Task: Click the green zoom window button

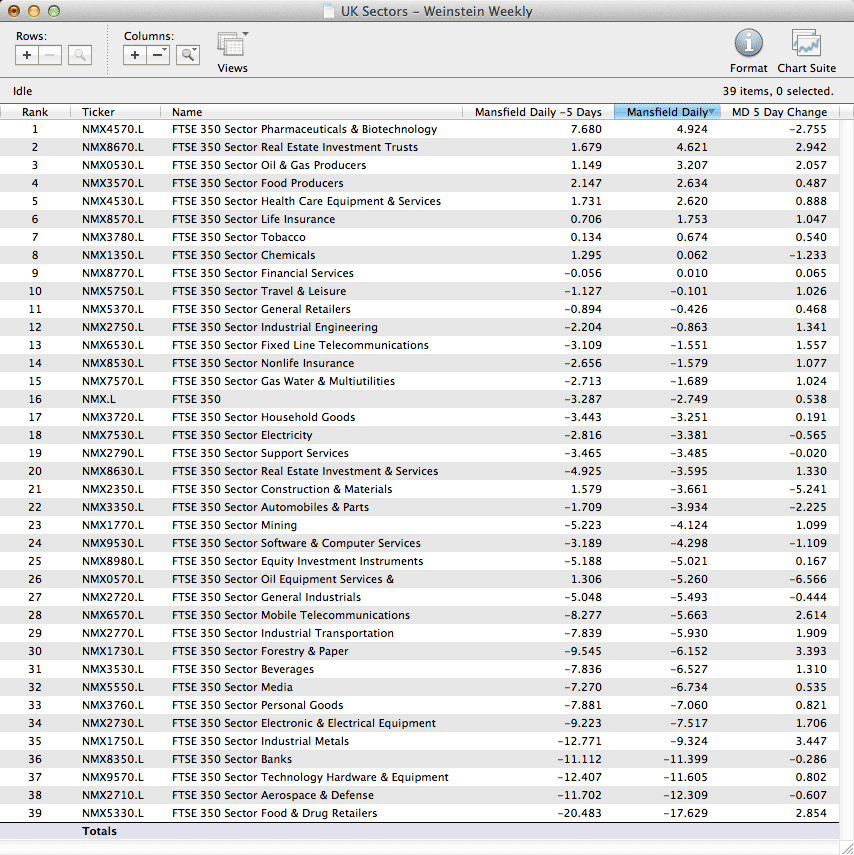Action: (x=54, y=11)
